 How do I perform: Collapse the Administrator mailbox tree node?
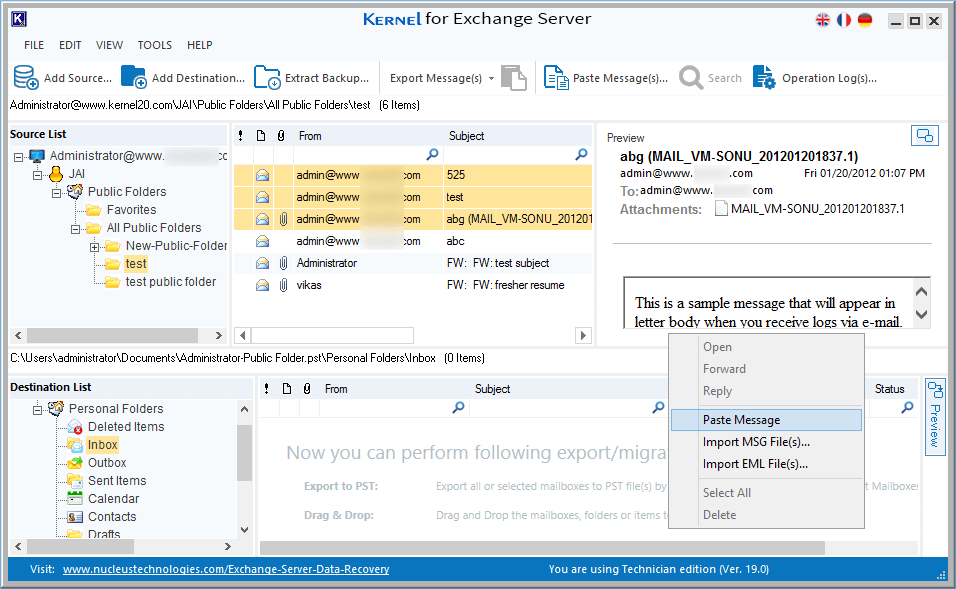[x=18, y=157]
